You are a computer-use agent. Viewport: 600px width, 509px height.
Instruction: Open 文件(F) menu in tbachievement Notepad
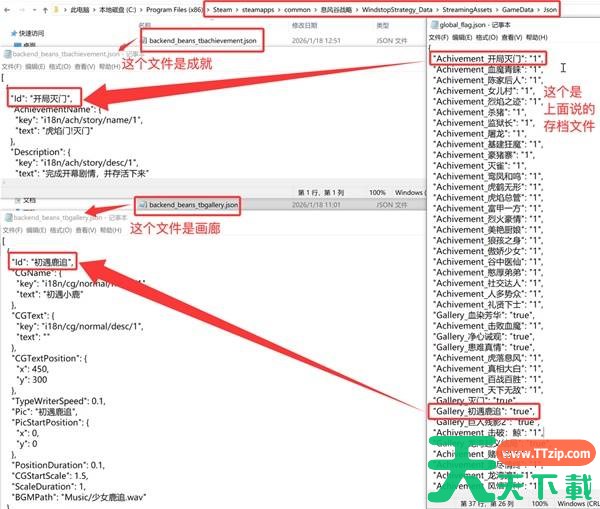pyautogui.click(x=11, y=67)
